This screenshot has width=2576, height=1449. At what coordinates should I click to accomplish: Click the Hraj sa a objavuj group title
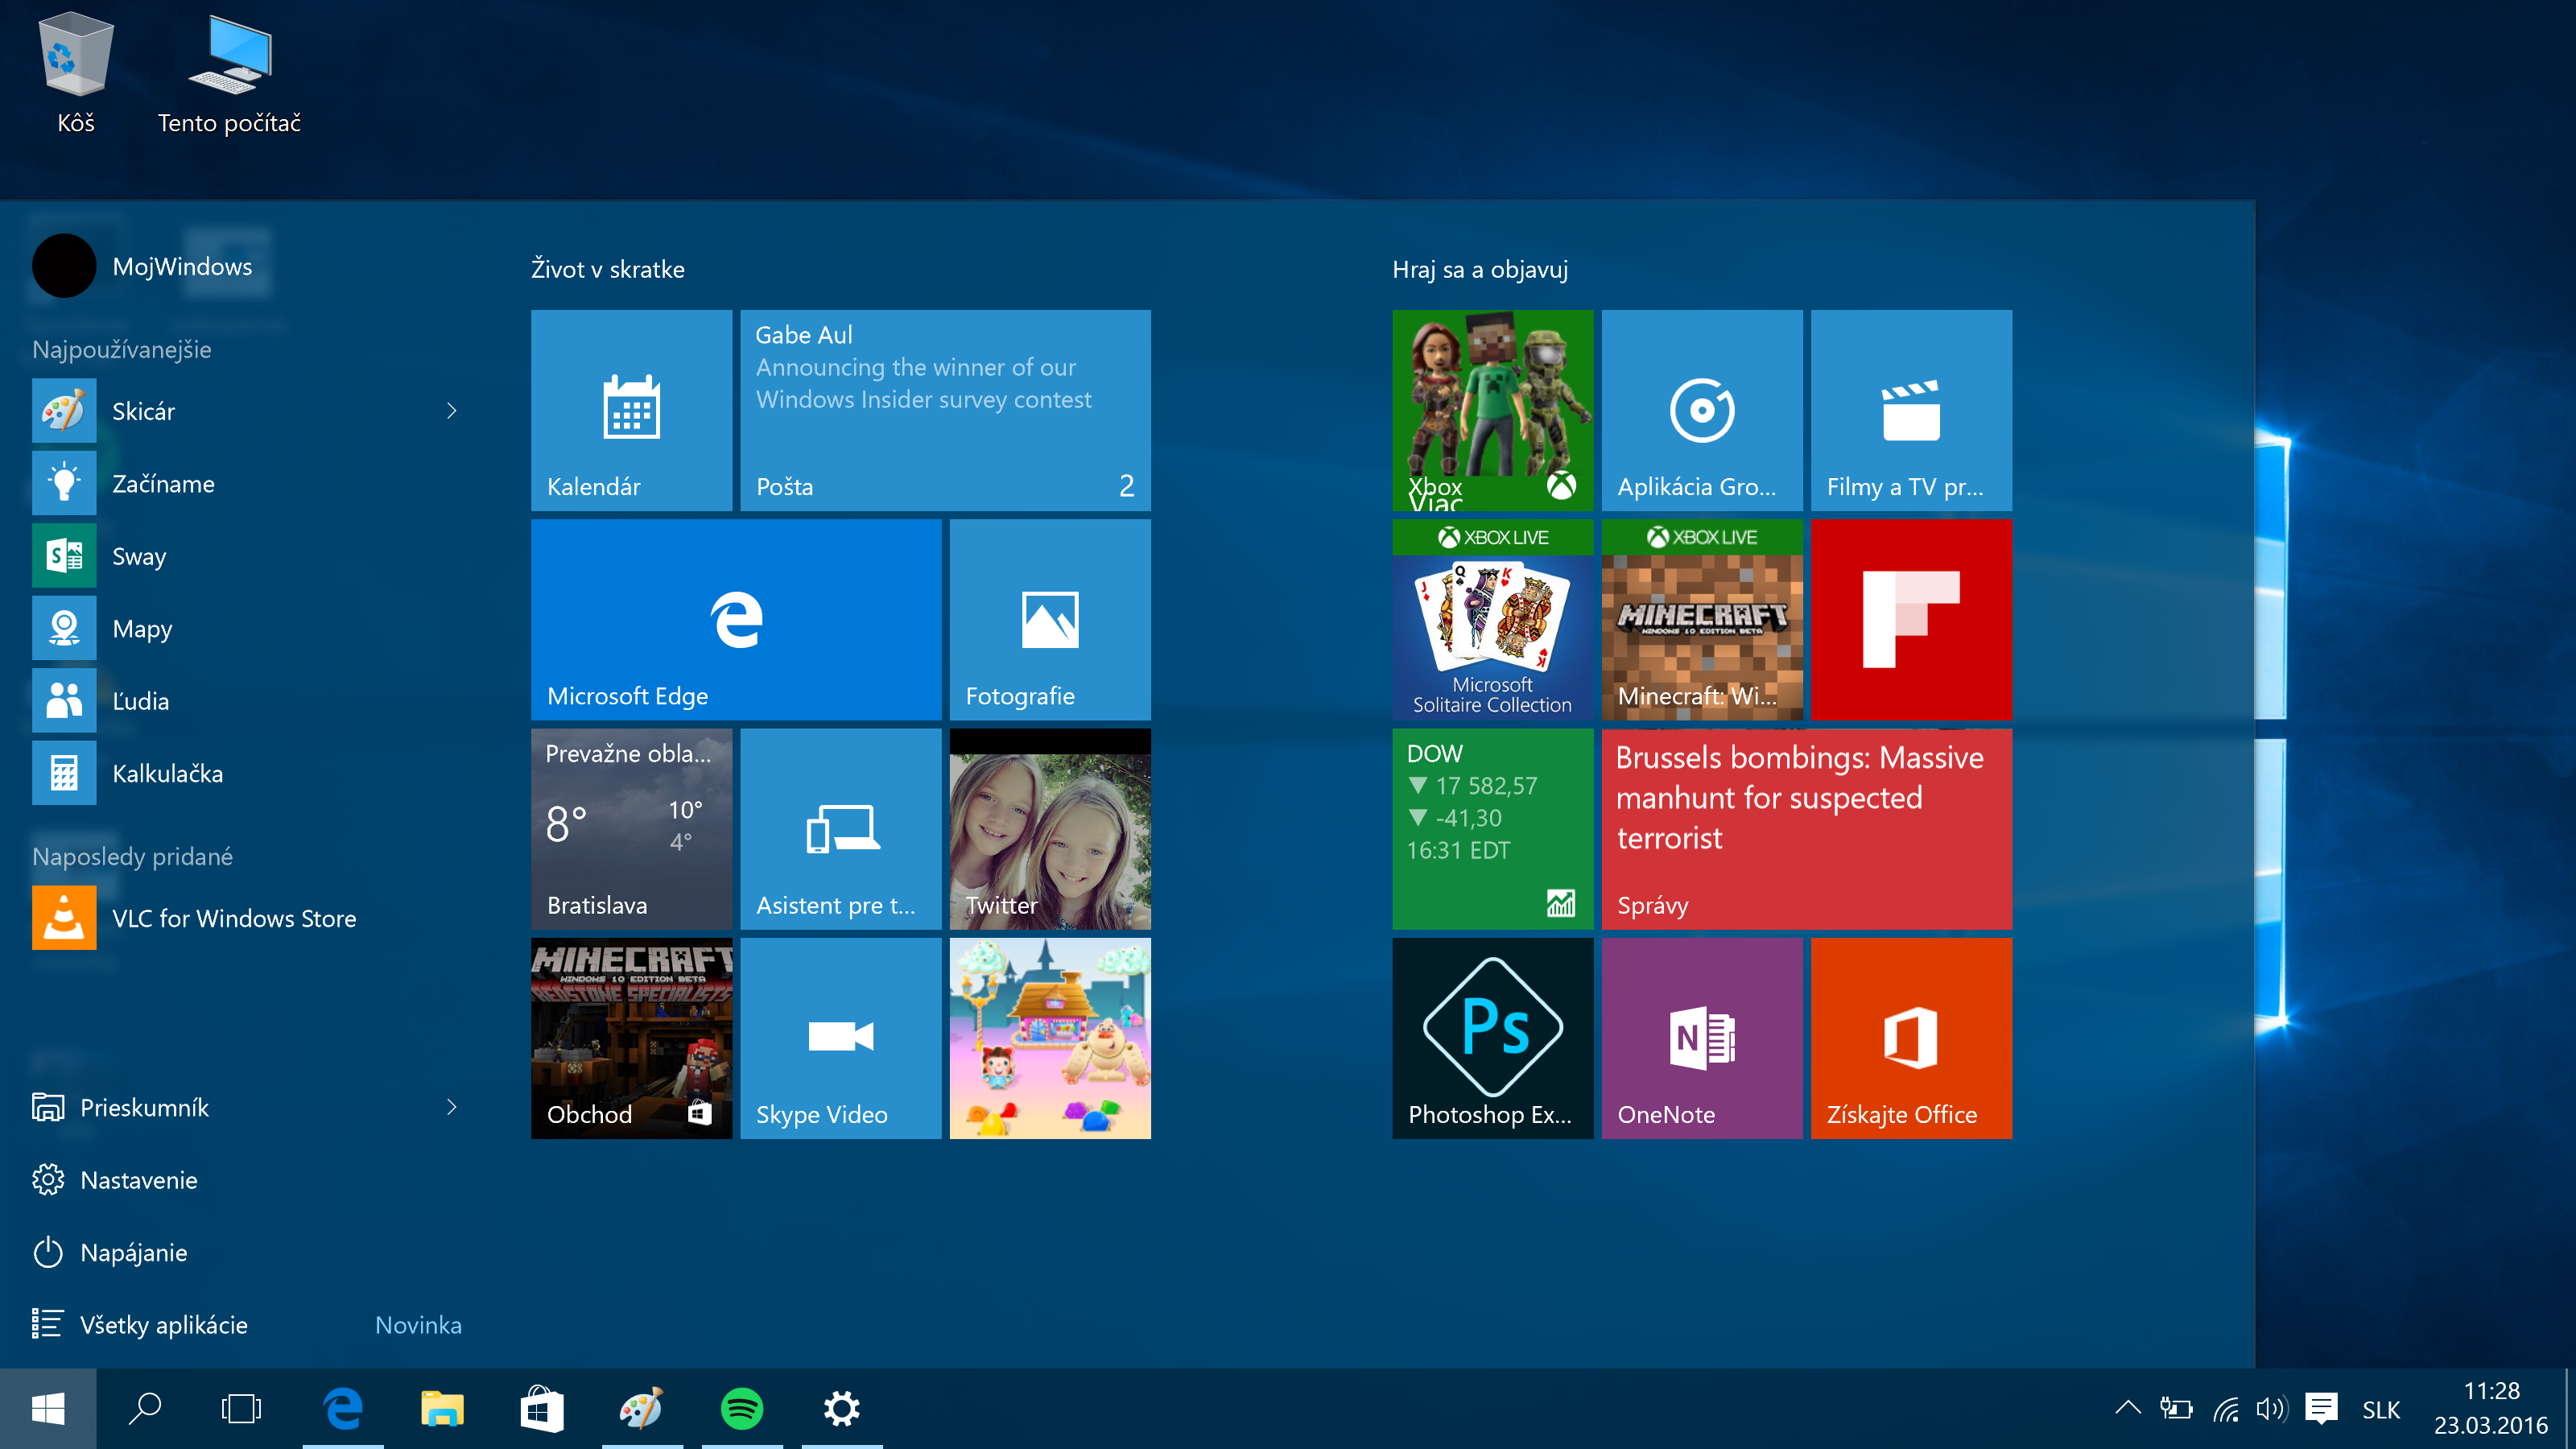(1480, 269)
